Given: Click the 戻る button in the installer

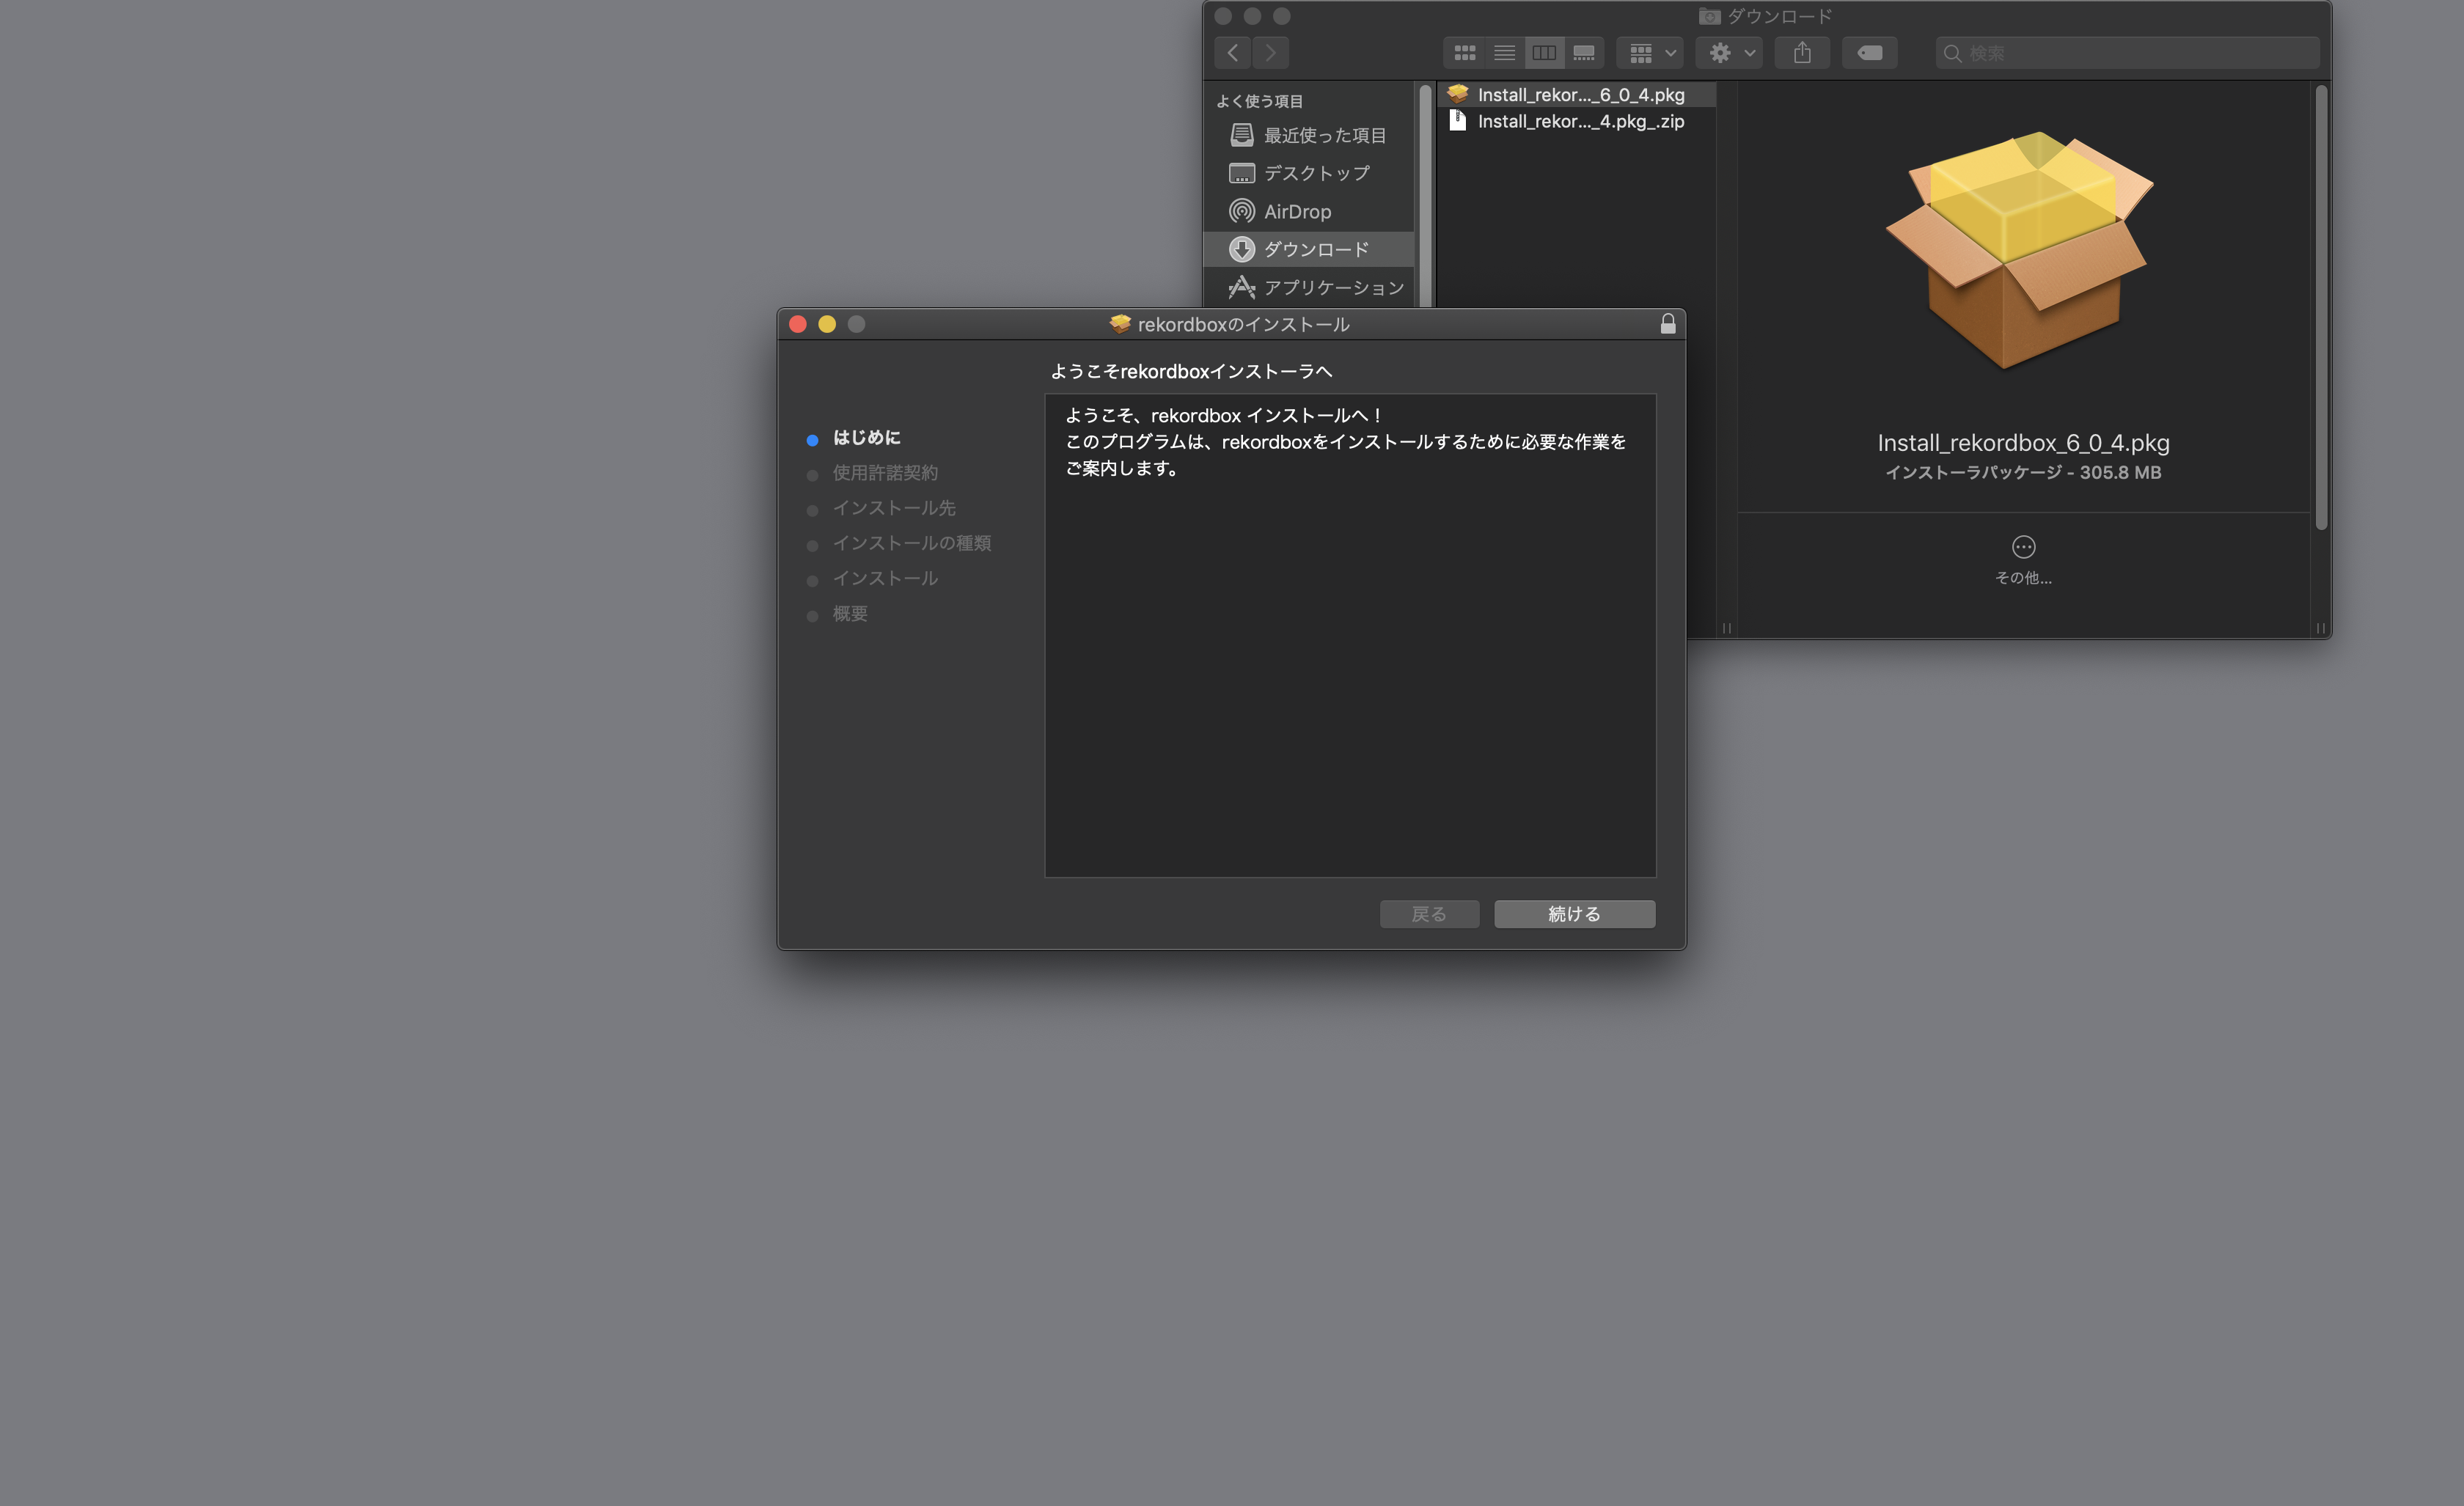Looking at the screenshot, I should pos(1429,914).
